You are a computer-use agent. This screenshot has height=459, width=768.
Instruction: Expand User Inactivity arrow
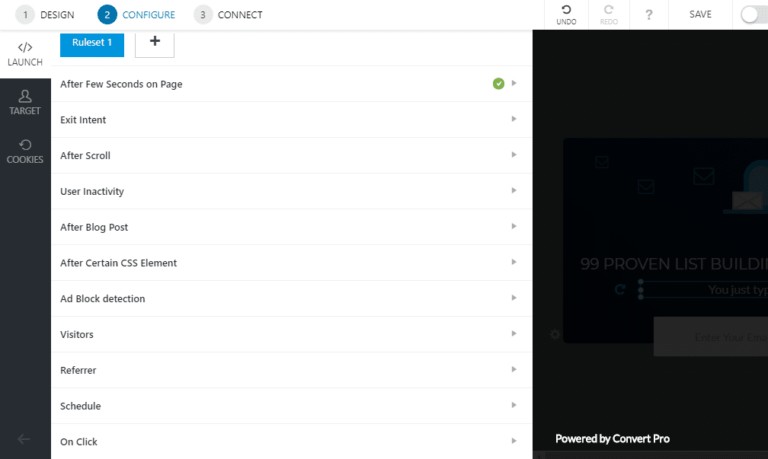514,191
